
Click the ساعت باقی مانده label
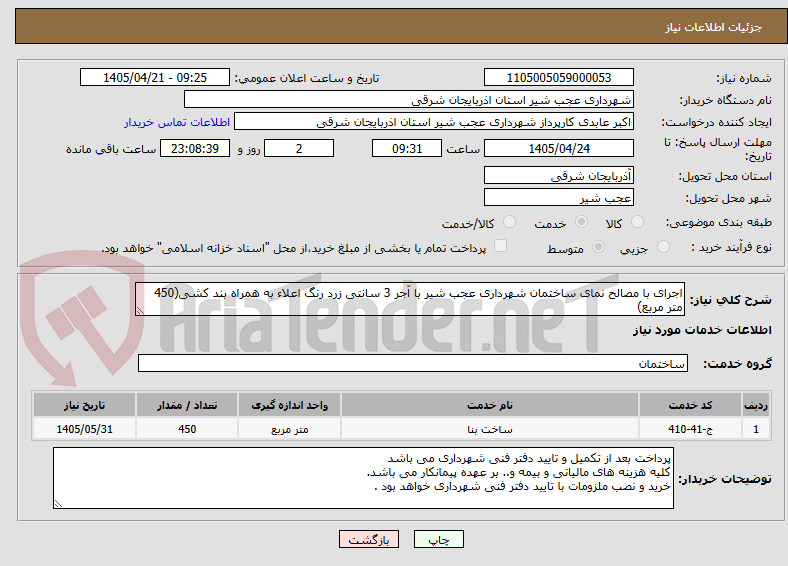pos(111,149)
